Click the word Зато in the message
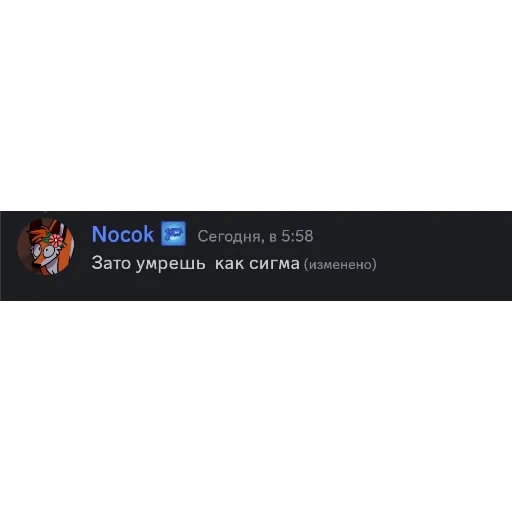 [x=111, y=263]
